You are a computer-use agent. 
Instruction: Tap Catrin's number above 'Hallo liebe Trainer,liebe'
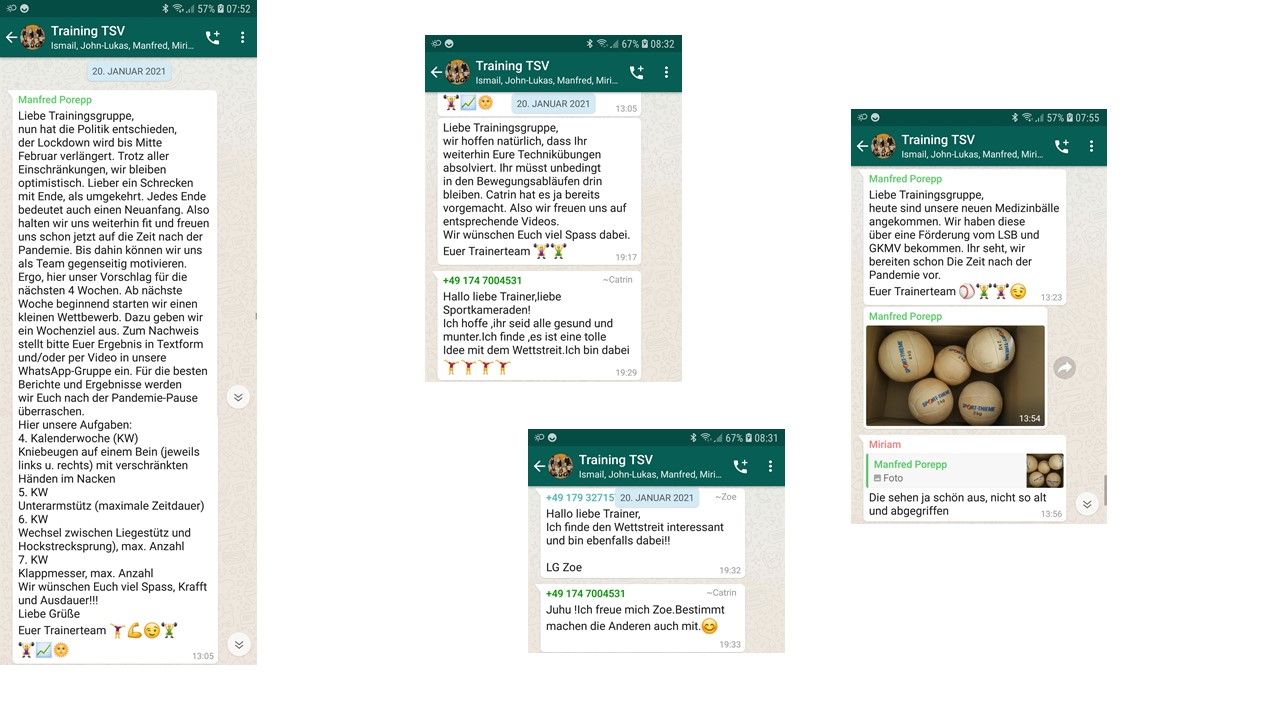coord(482,281)
